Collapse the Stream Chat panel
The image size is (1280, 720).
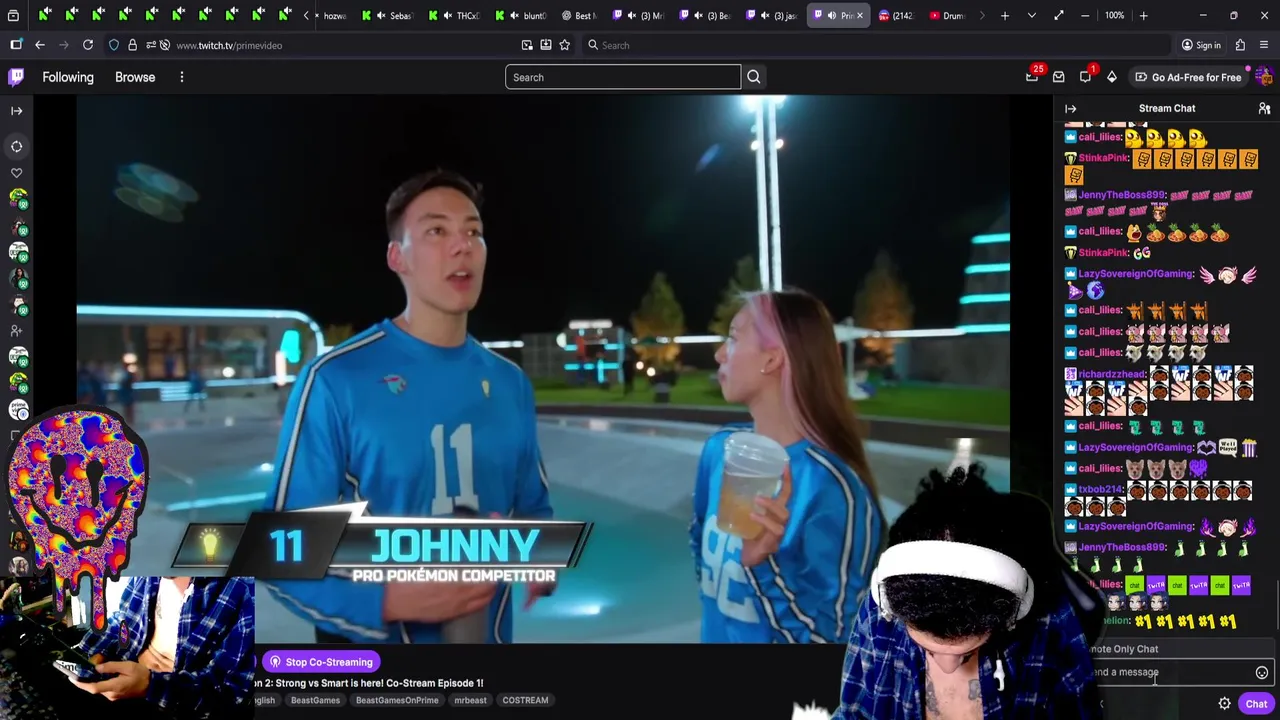pyautogui.click(x=1070, y=108)
